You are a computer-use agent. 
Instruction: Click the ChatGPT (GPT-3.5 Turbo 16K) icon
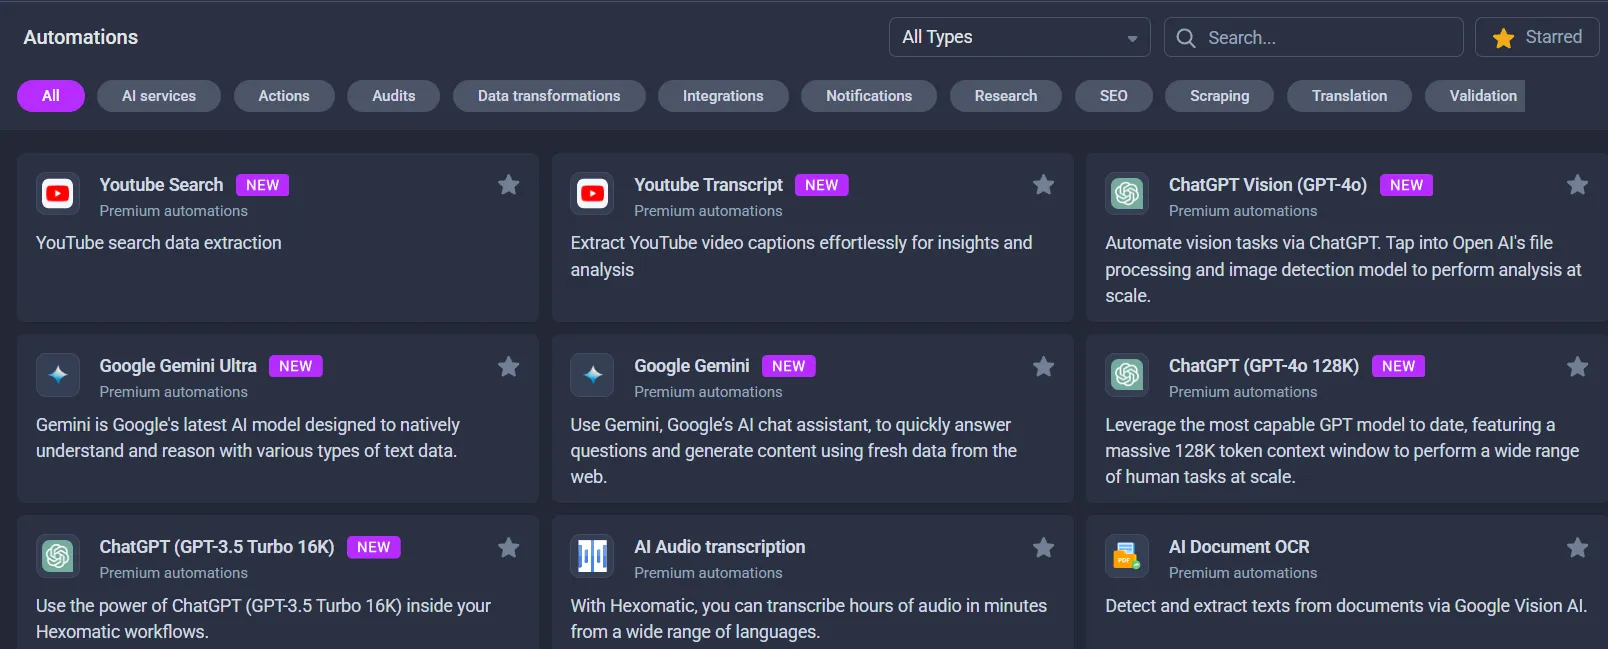click(58, 556)
